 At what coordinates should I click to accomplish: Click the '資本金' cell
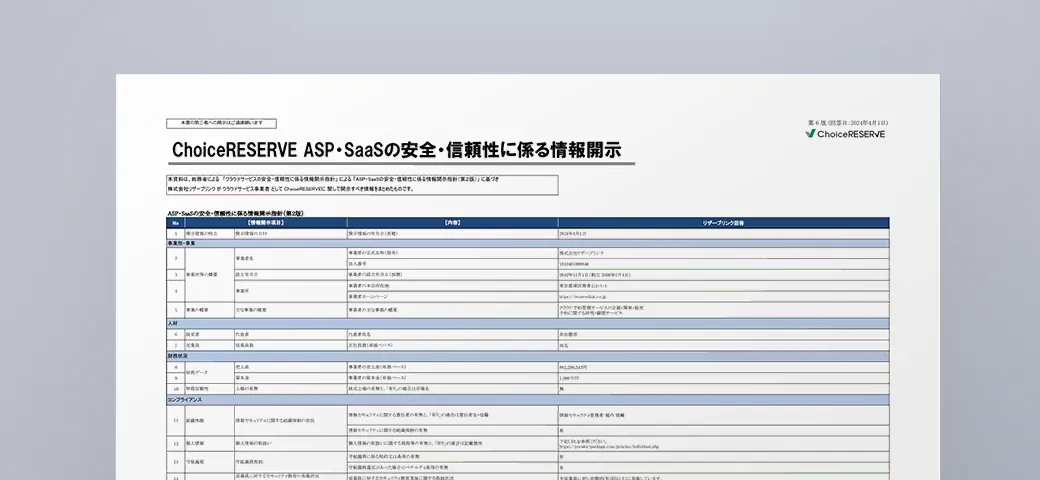tap(291, 378)
